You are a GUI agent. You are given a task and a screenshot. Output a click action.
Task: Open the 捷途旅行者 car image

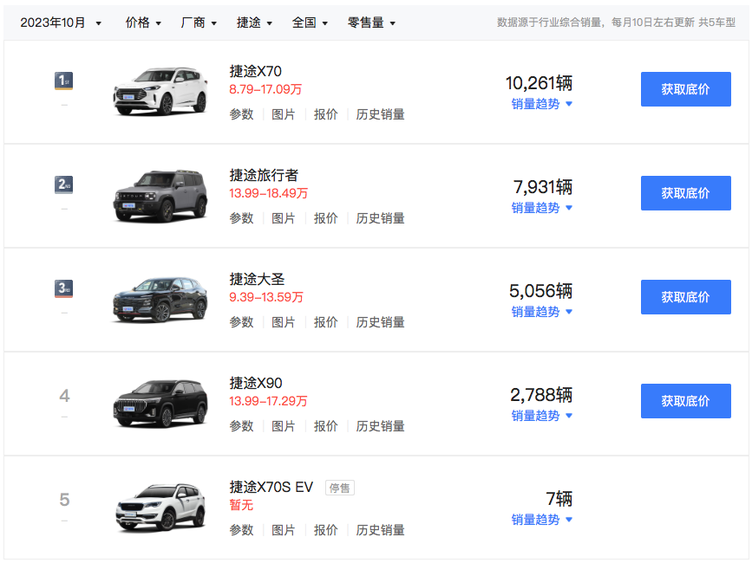point(160,195)
